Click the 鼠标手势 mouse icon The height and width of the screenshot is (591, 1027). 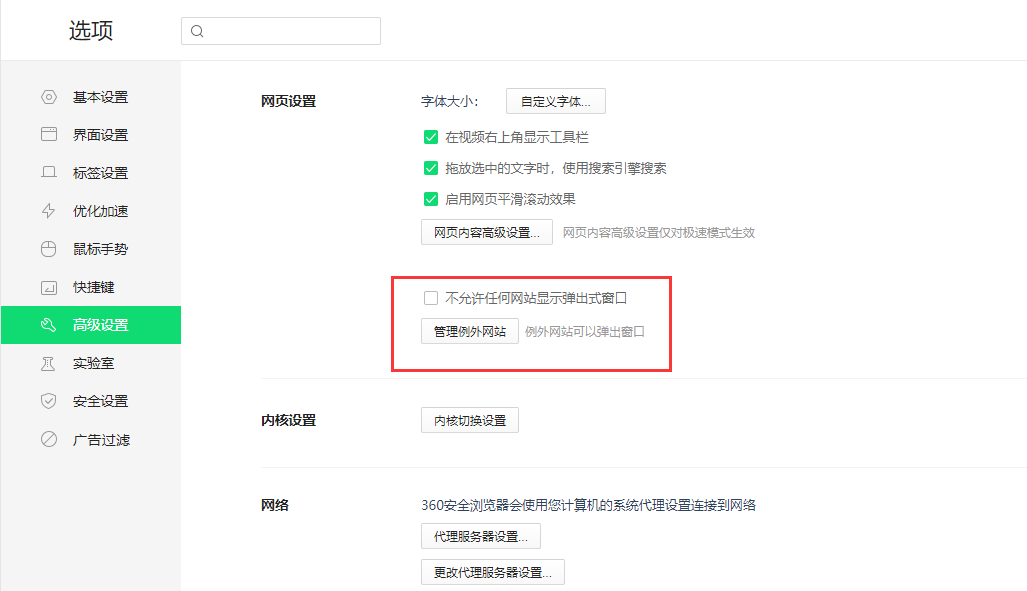(x=49, y=249)
